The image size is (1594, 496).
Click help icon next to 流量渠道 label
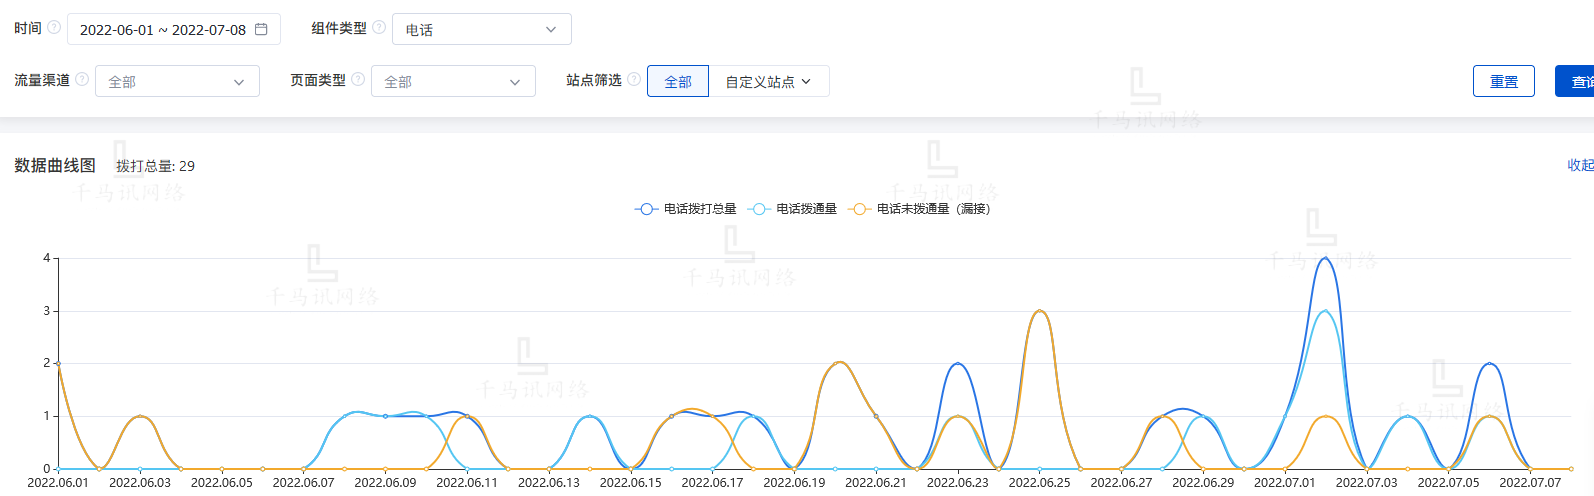tap(82, 80)
